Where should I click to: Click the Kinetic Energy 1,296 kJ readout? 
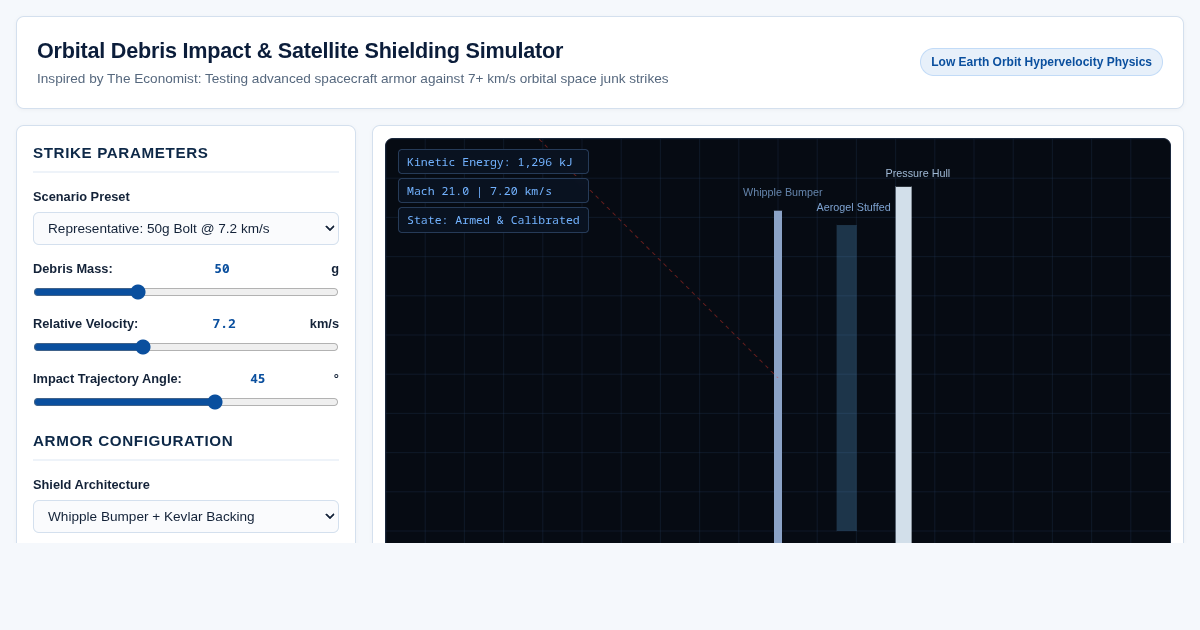[493, 162]
